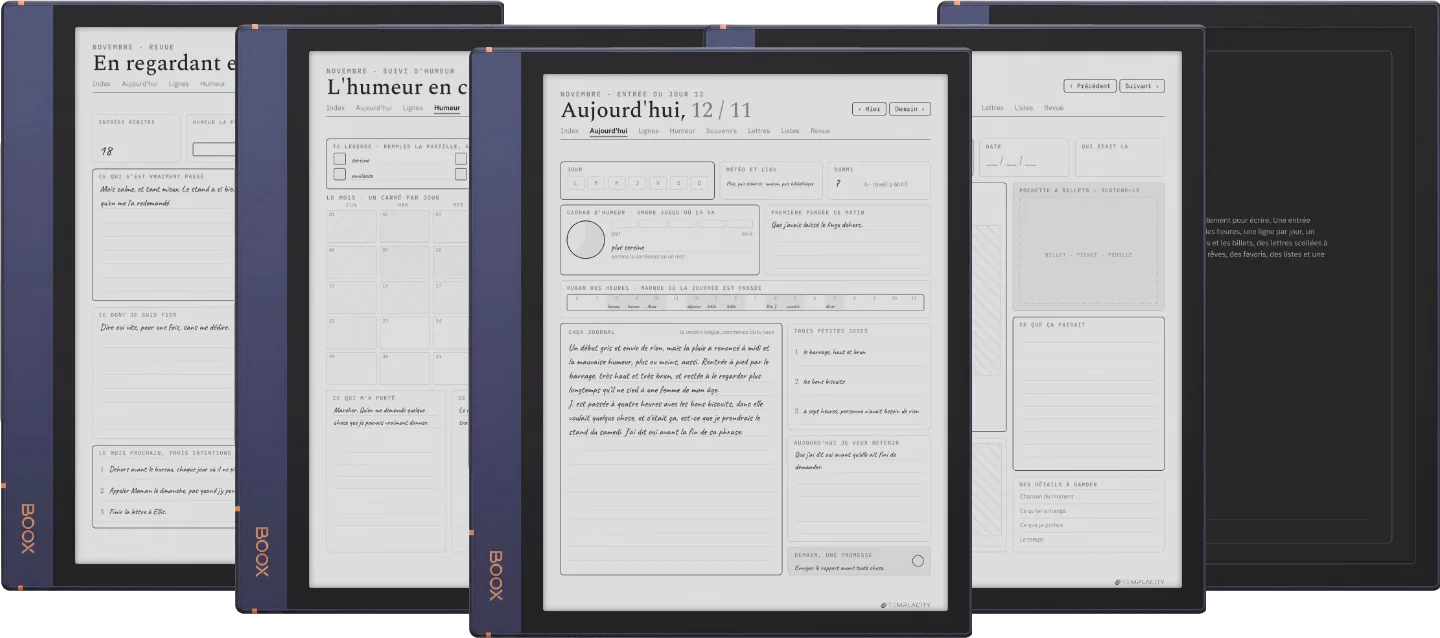Select the 'D' day box under Jour
Viewport: 1440px width, 638px height.
tap(700, 183)
